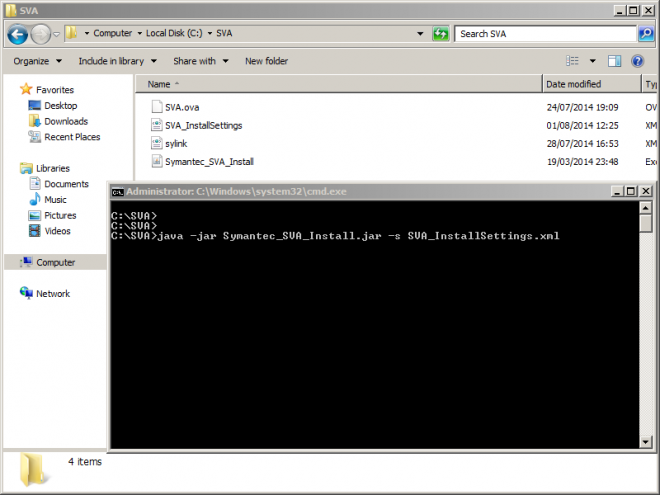Select Network in the navigation pane
660x495 pixels.
coord(53,293)
